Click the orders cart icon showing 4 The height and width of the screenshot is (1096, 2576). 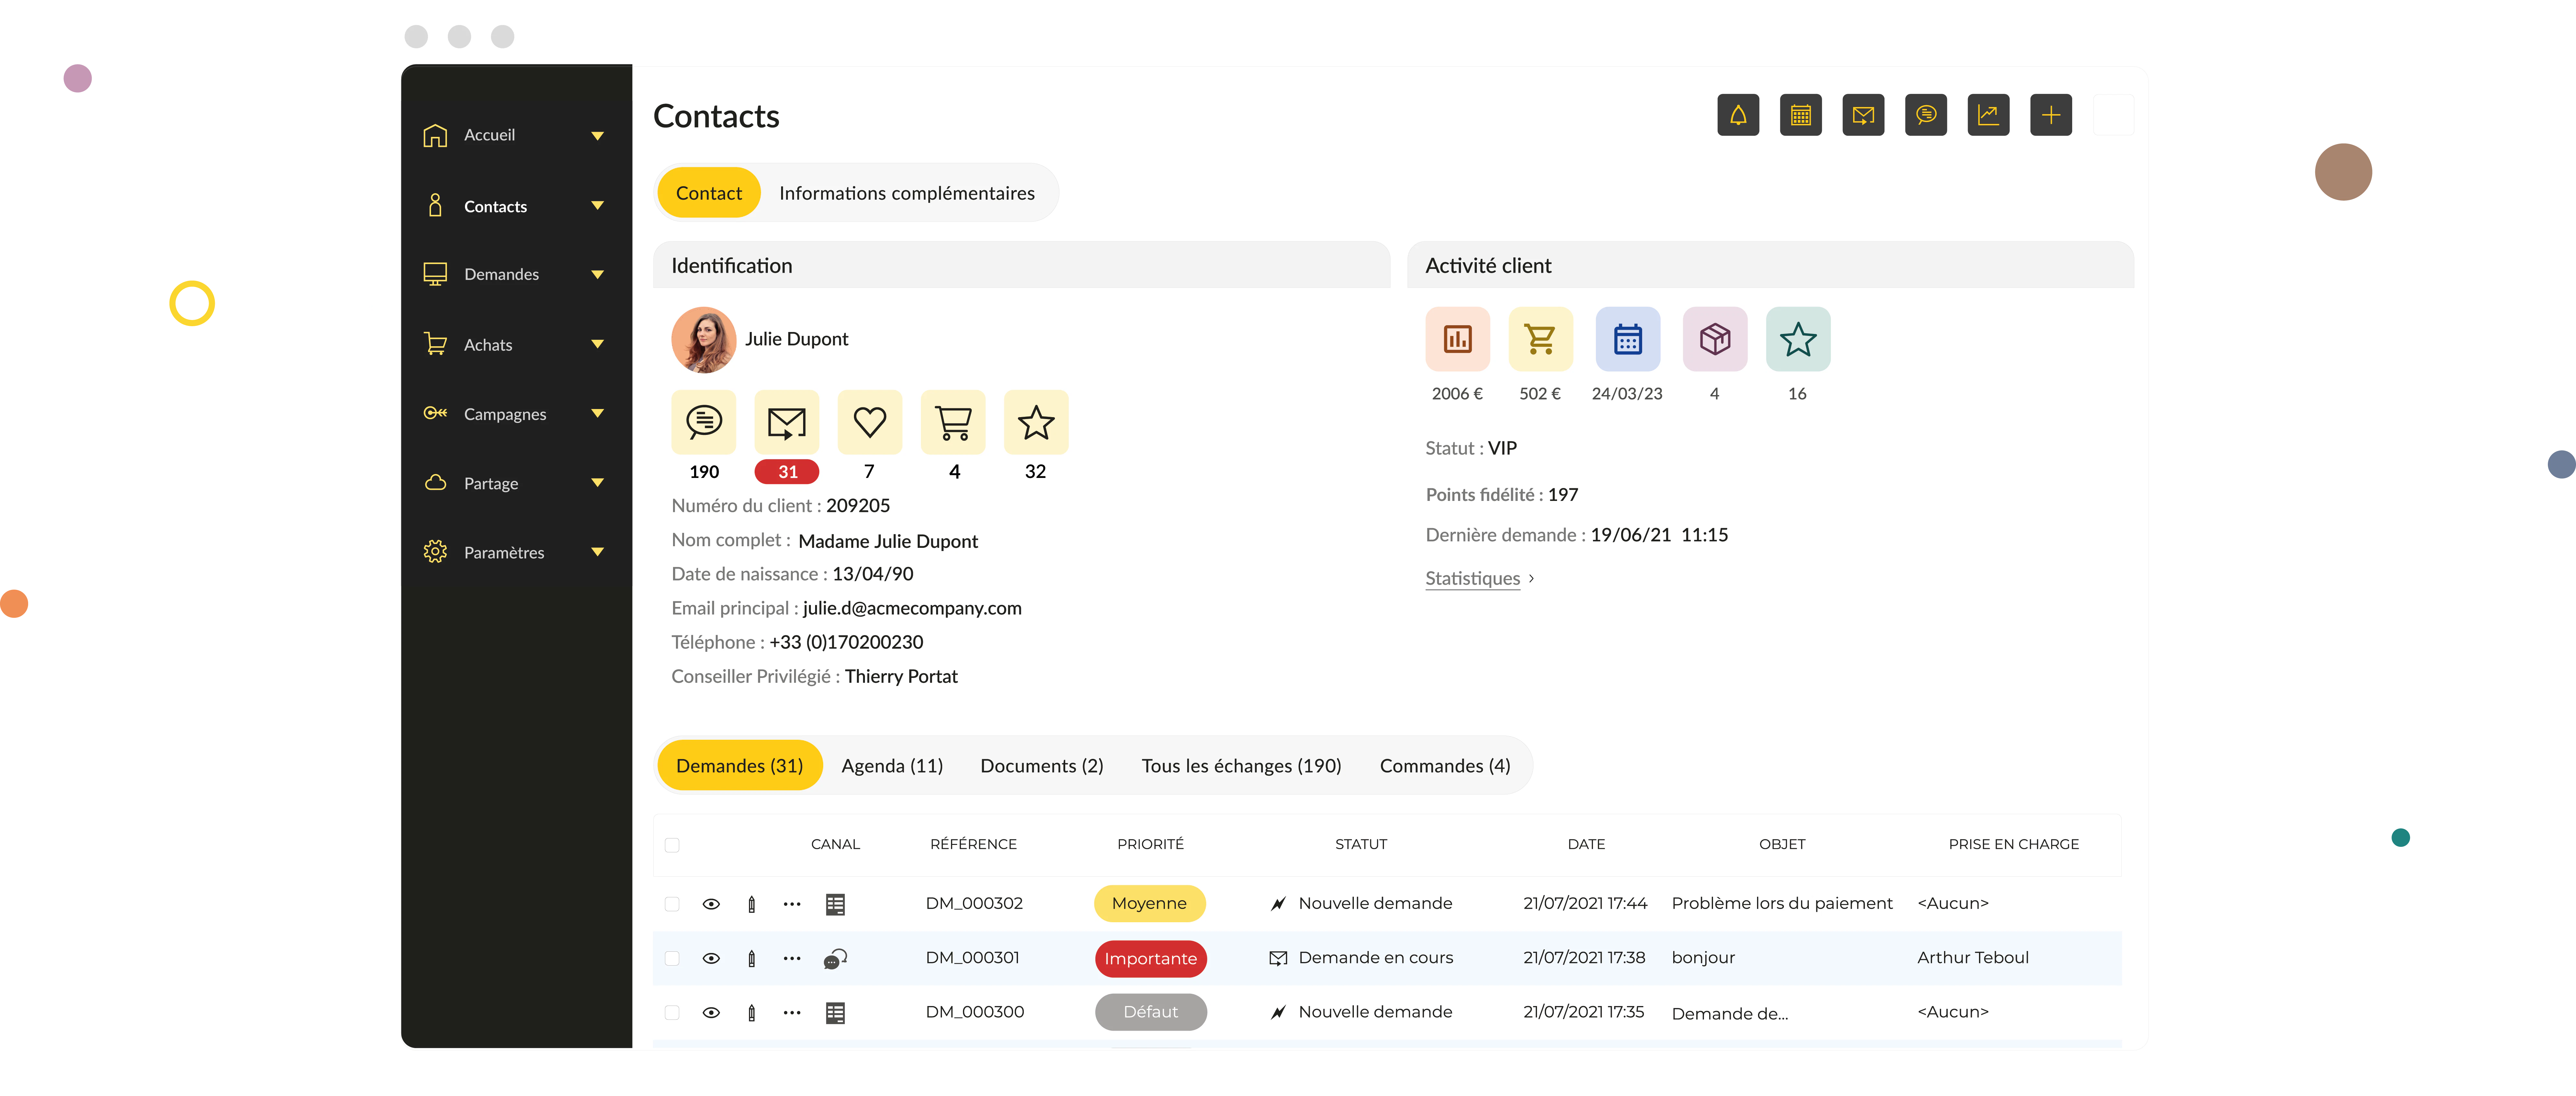pyautogui.click(x=953, y=422)
